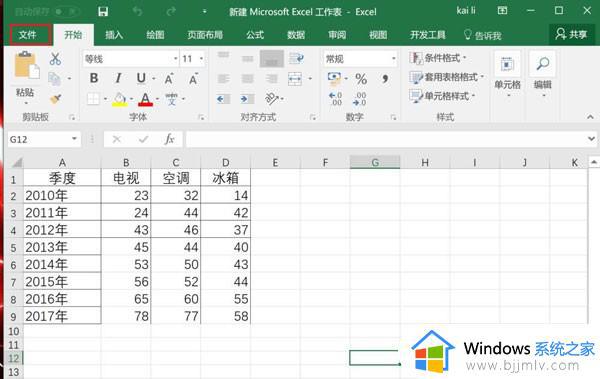The height and width of the screenshot is (379, 600).
Task: Click the align right icon
Action: pyautogui.click(x=272, y=79)
